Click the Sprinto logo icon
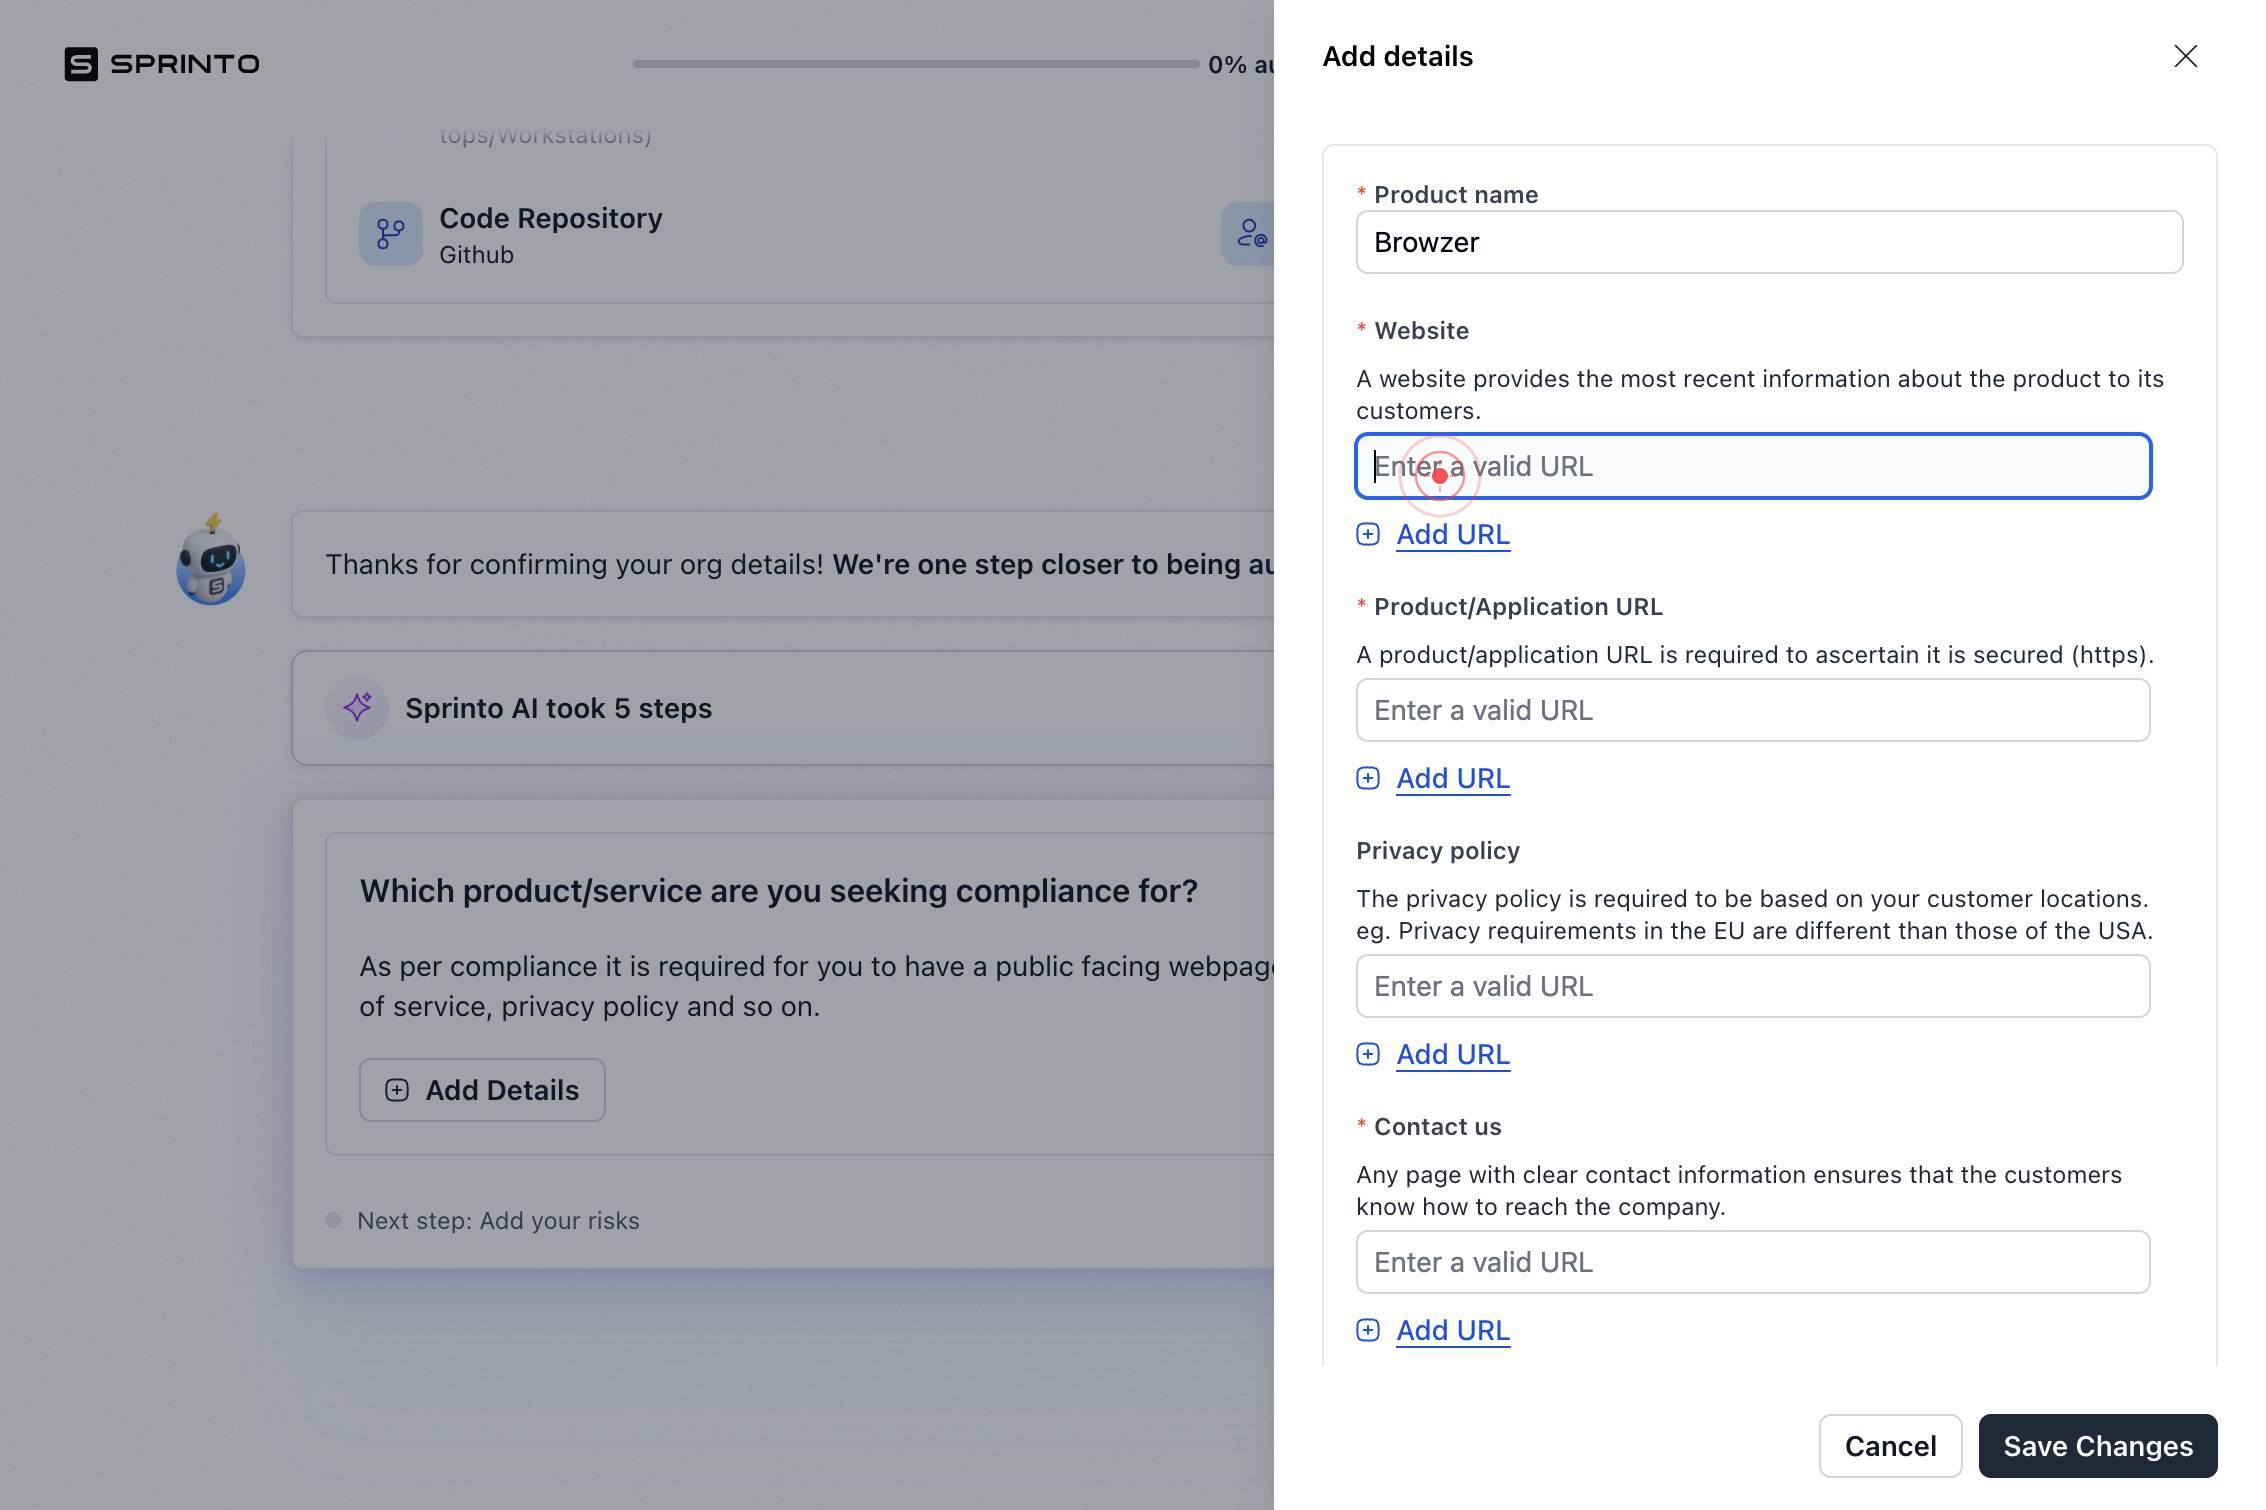This screenshot has height=1510, width=2266. (x=81, y=64)
